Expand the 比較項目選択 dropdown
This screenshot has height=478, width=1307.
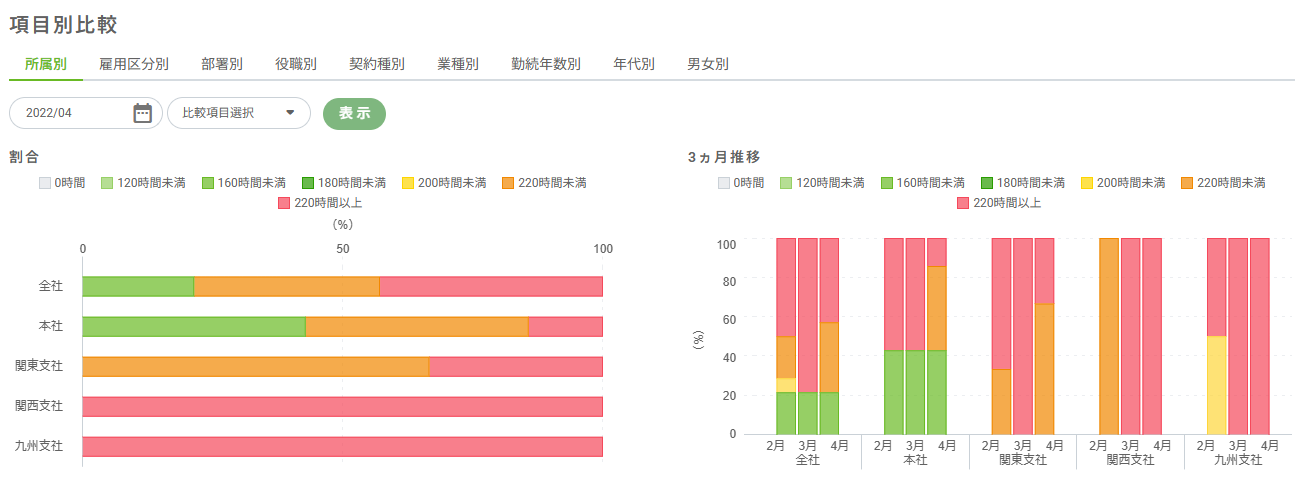[x=239, y=113]
